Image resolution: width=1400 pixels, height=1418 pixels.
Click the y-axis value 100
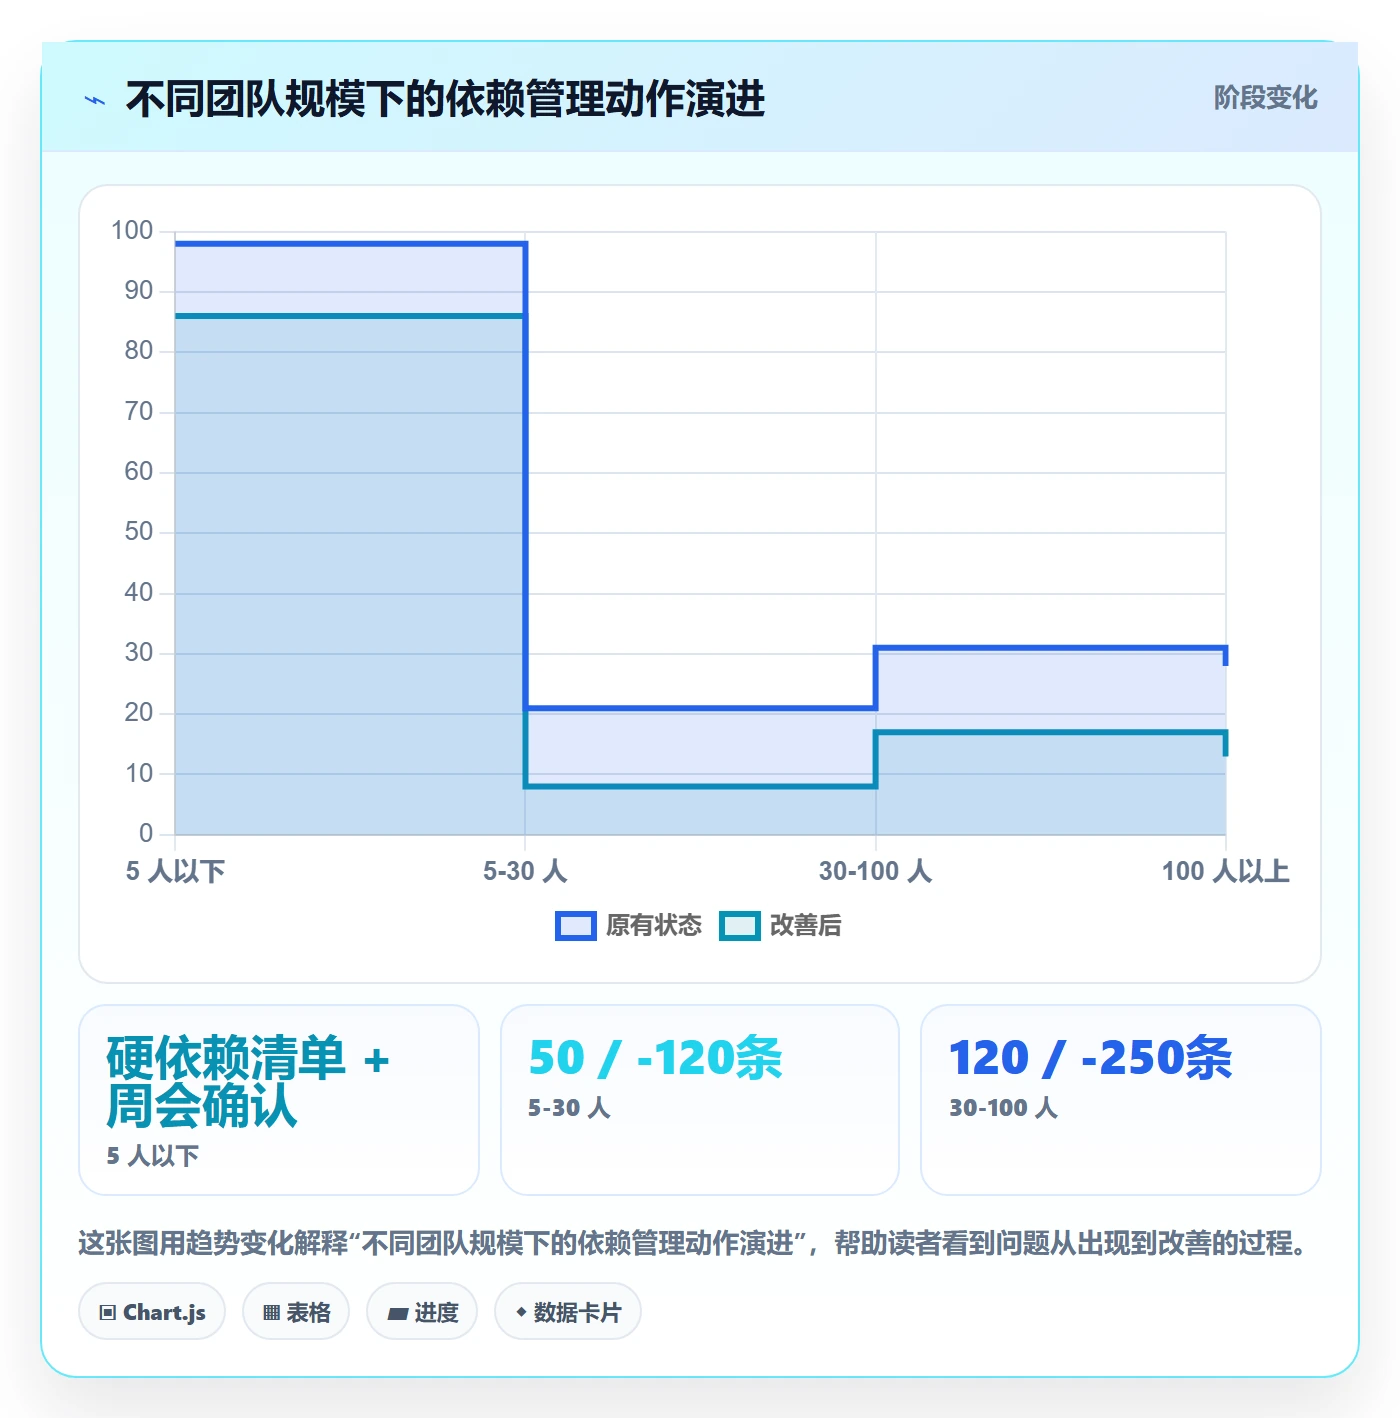132,231
